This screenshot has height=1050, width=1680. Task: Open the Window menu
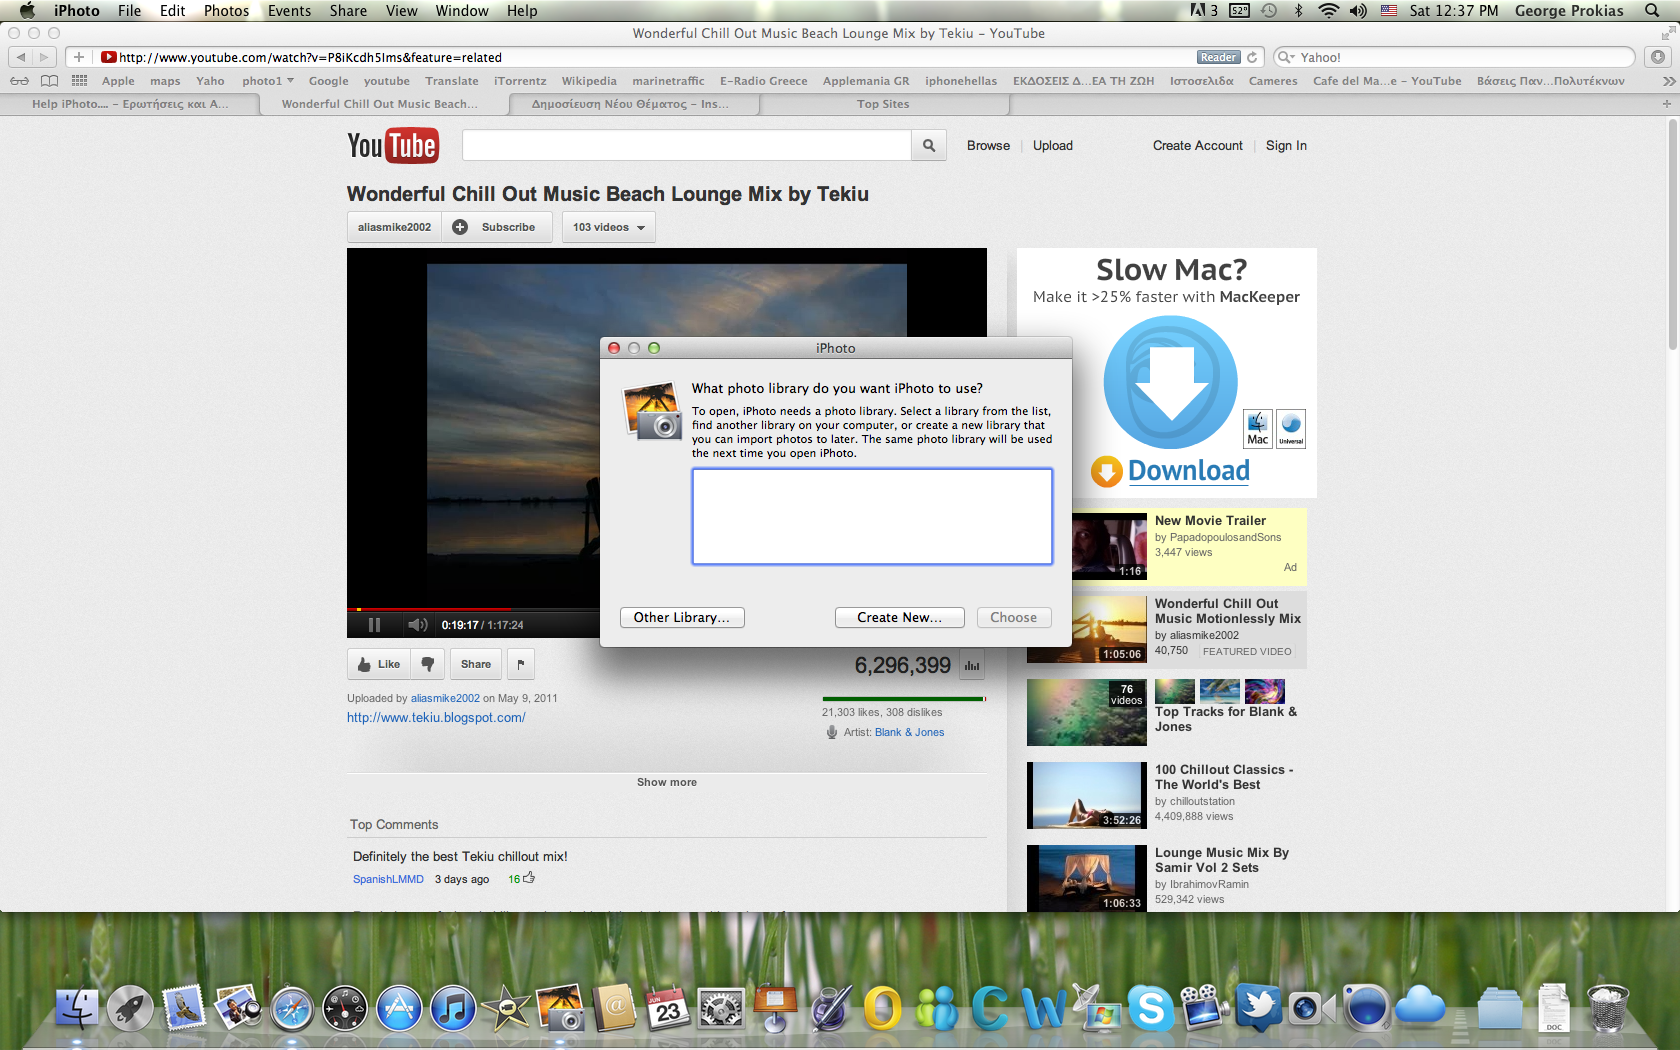(x=462, y=10)
